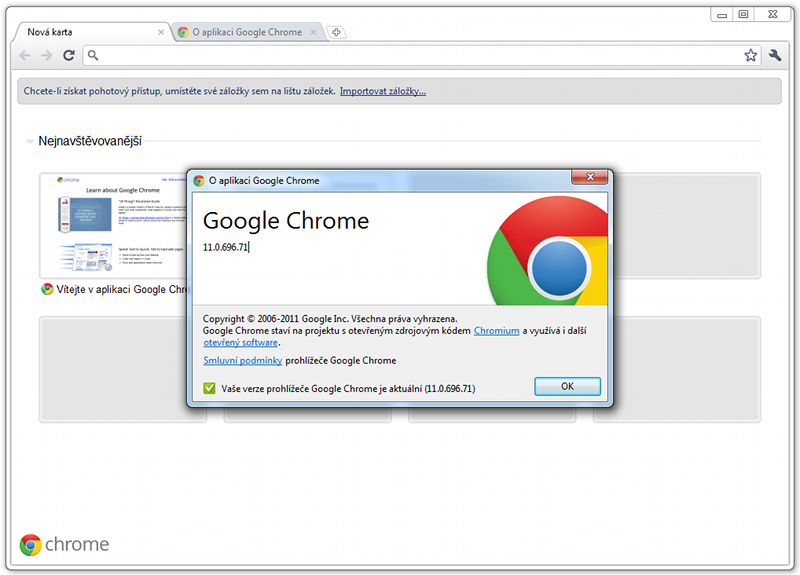Go forward with the forward arrow

46,55
